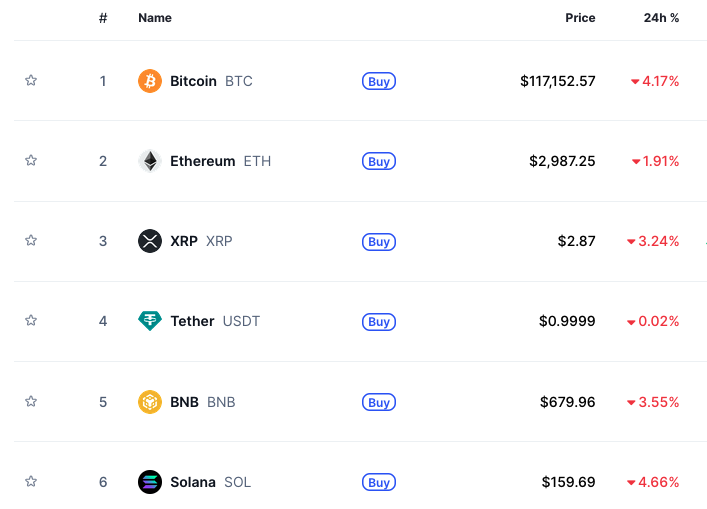Click the green Tether logo icon
707x509 pixels.
click(150, 321)
